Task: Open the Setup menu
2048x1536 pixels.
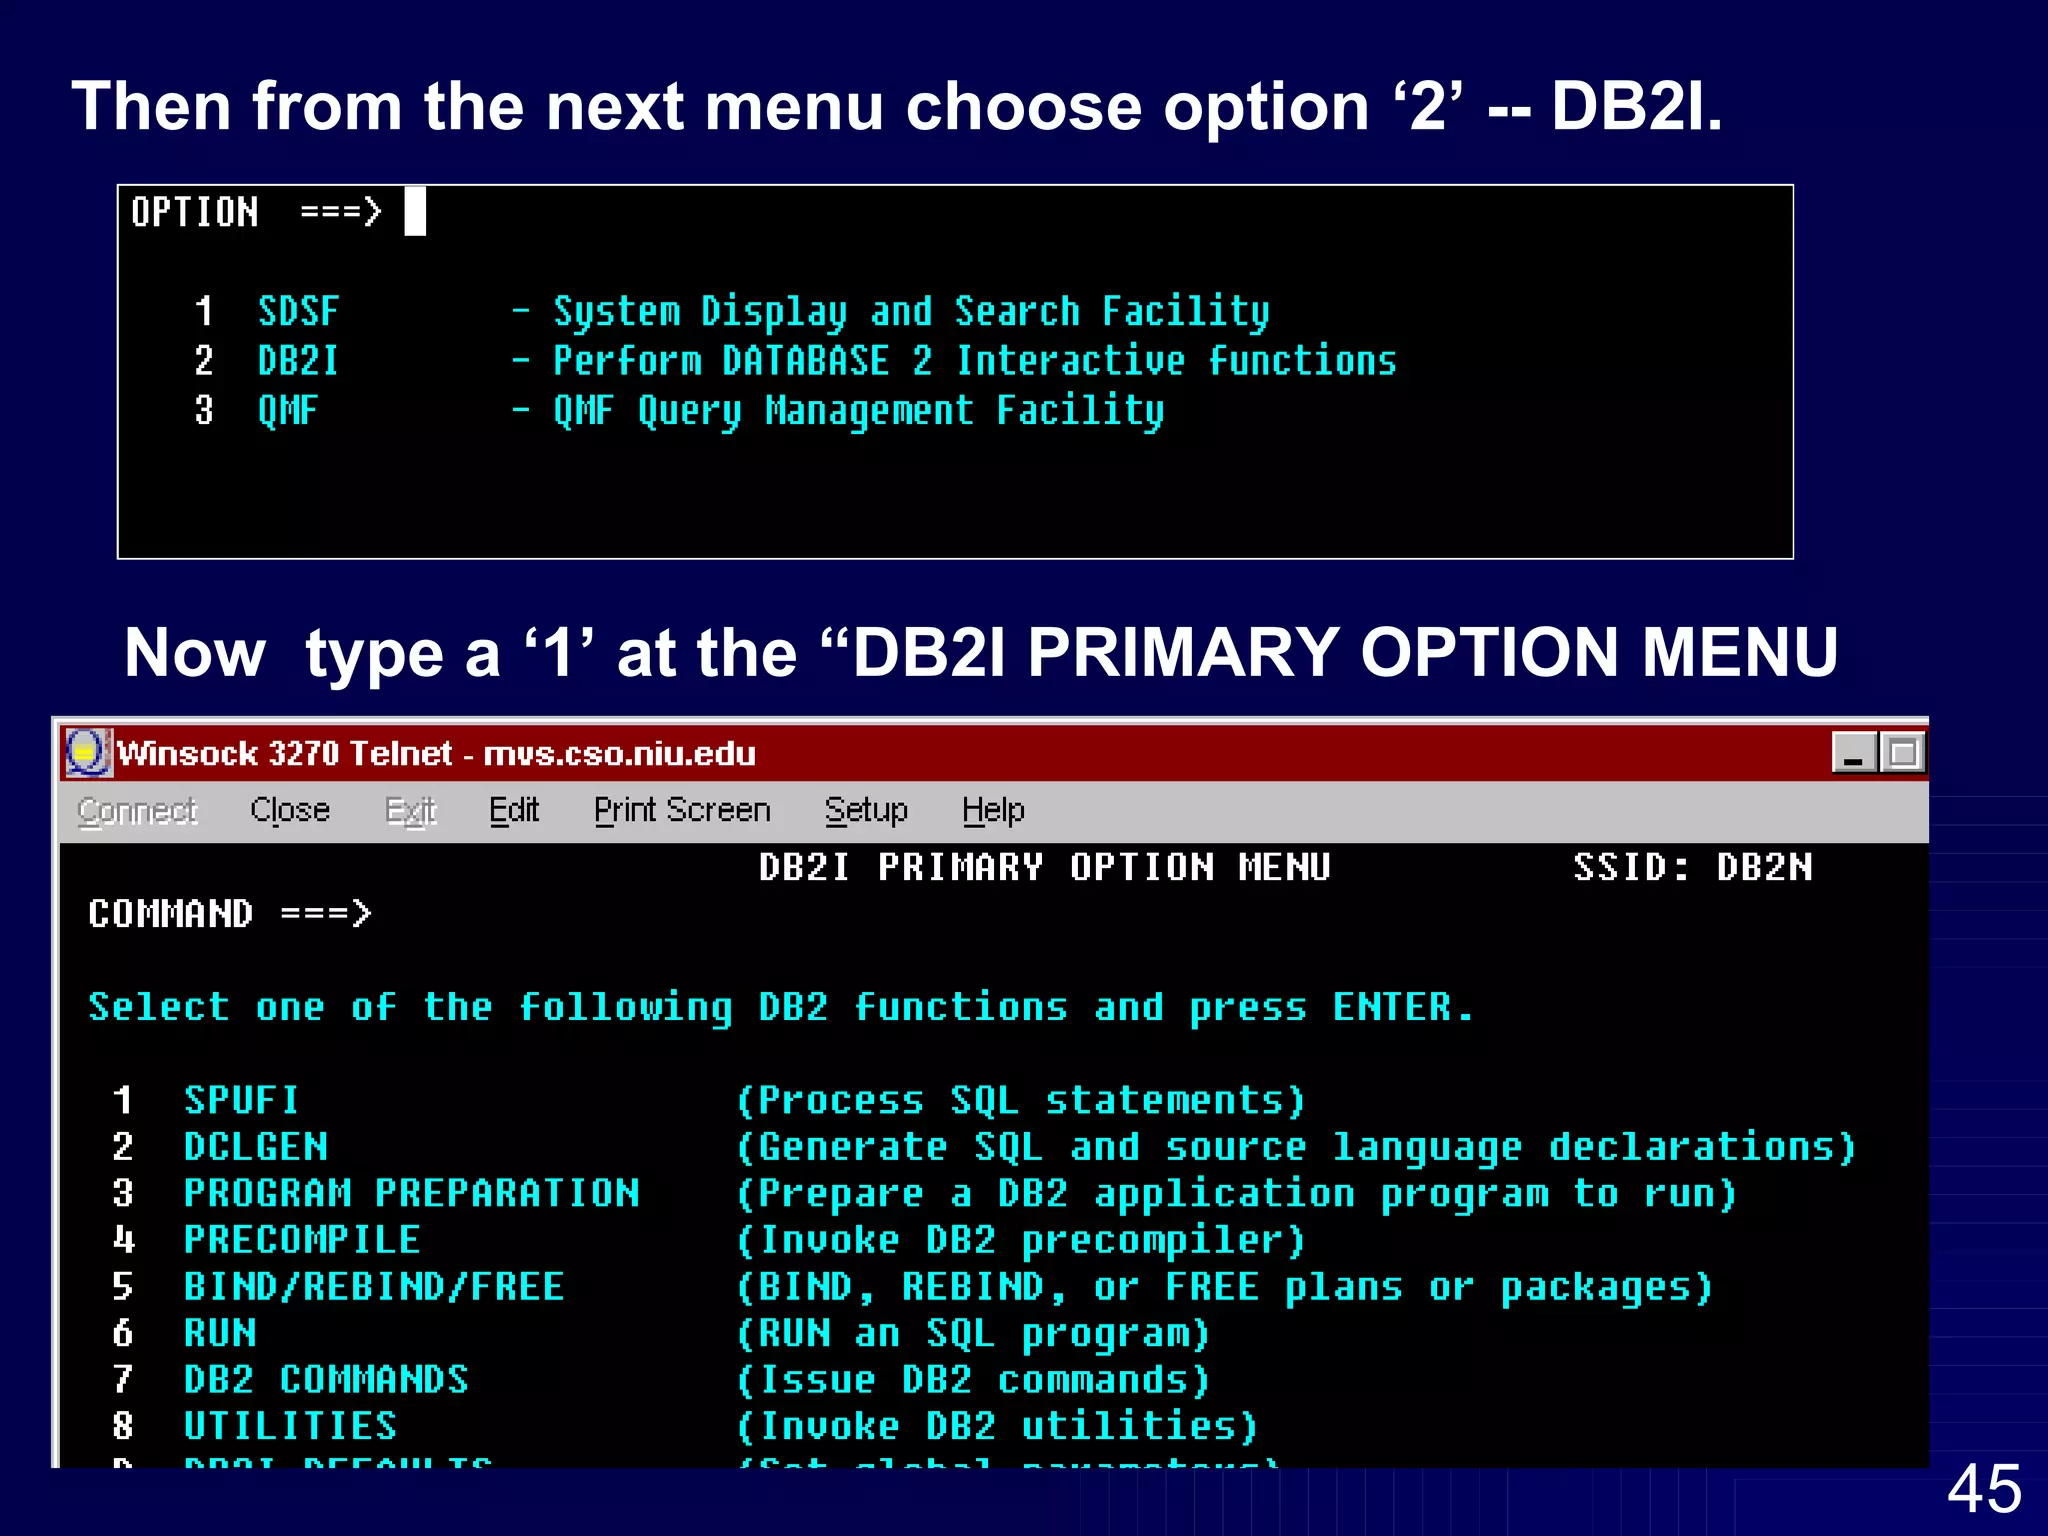Action: tap(866, 810)
